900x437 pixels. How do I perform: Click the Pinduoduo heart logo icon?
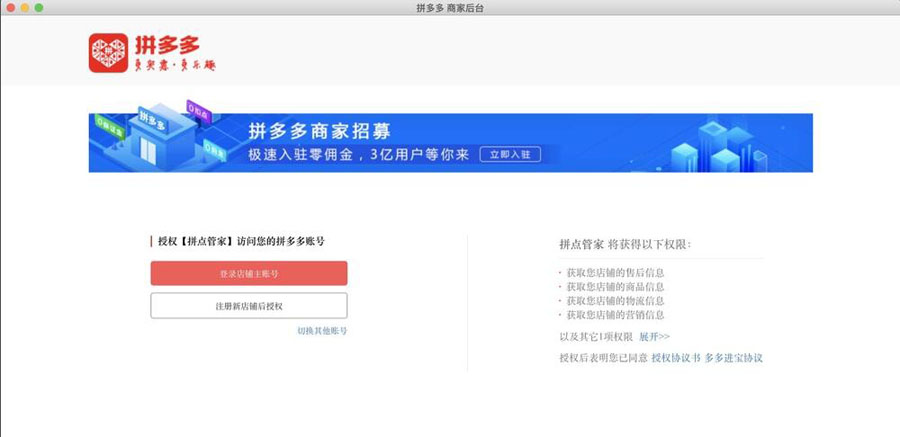pos(108,53)
